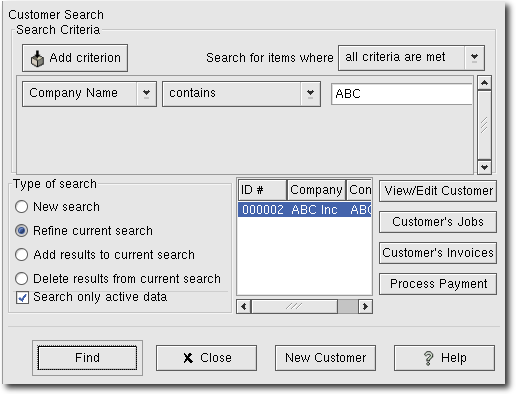Click the truncated 'Con' column header
Image resolution: width=516 pixels, height=394 pixels.
tap(359, 190)
